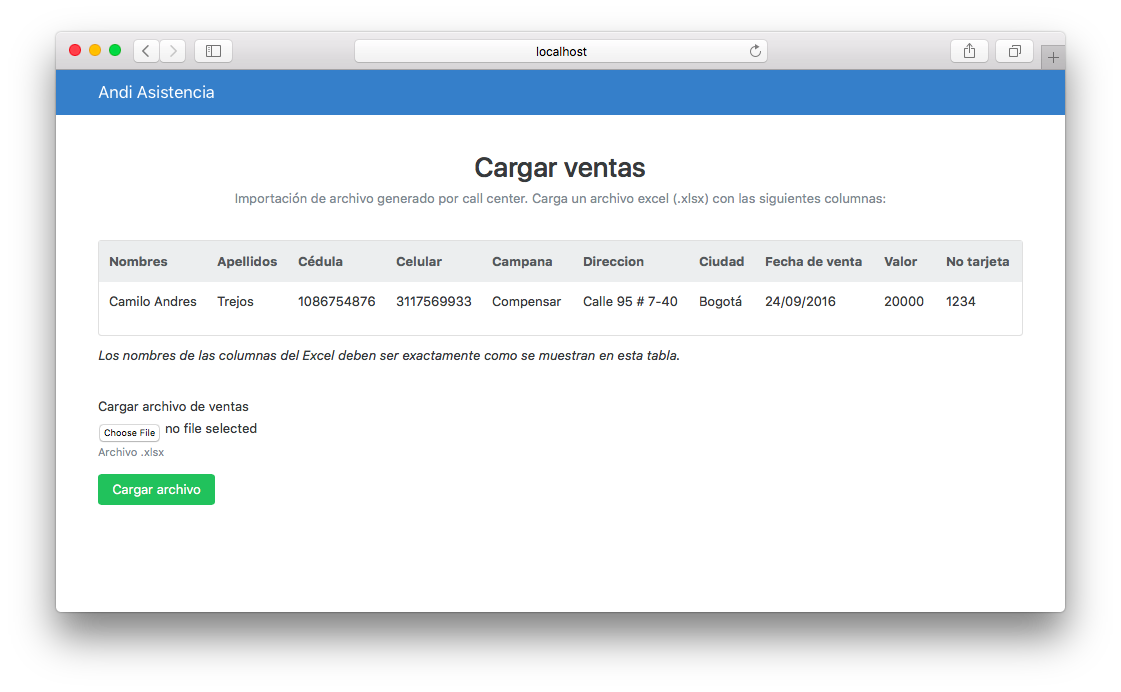The image size is (1121, 692).
Task: Click the localhost address bar
Action: coord(560,51)
